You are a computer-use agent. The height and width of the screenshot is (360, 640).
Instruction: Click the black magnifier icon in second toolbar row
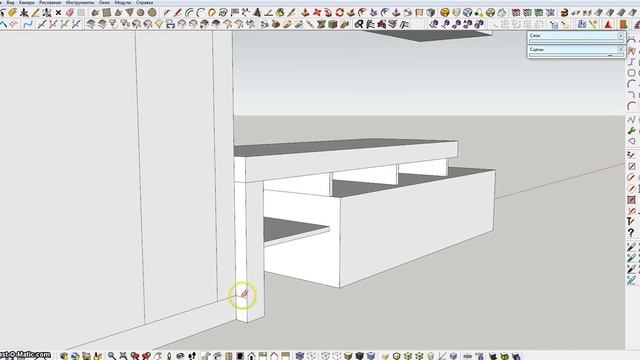[x=359, y=24]
